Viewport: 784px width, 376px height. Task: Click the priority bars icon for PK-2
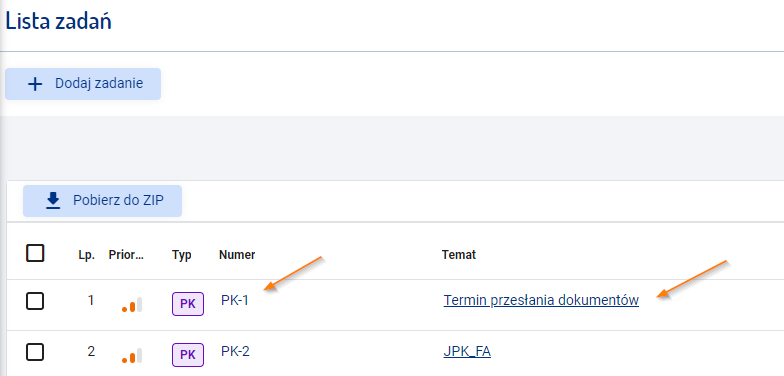[132, 356]
